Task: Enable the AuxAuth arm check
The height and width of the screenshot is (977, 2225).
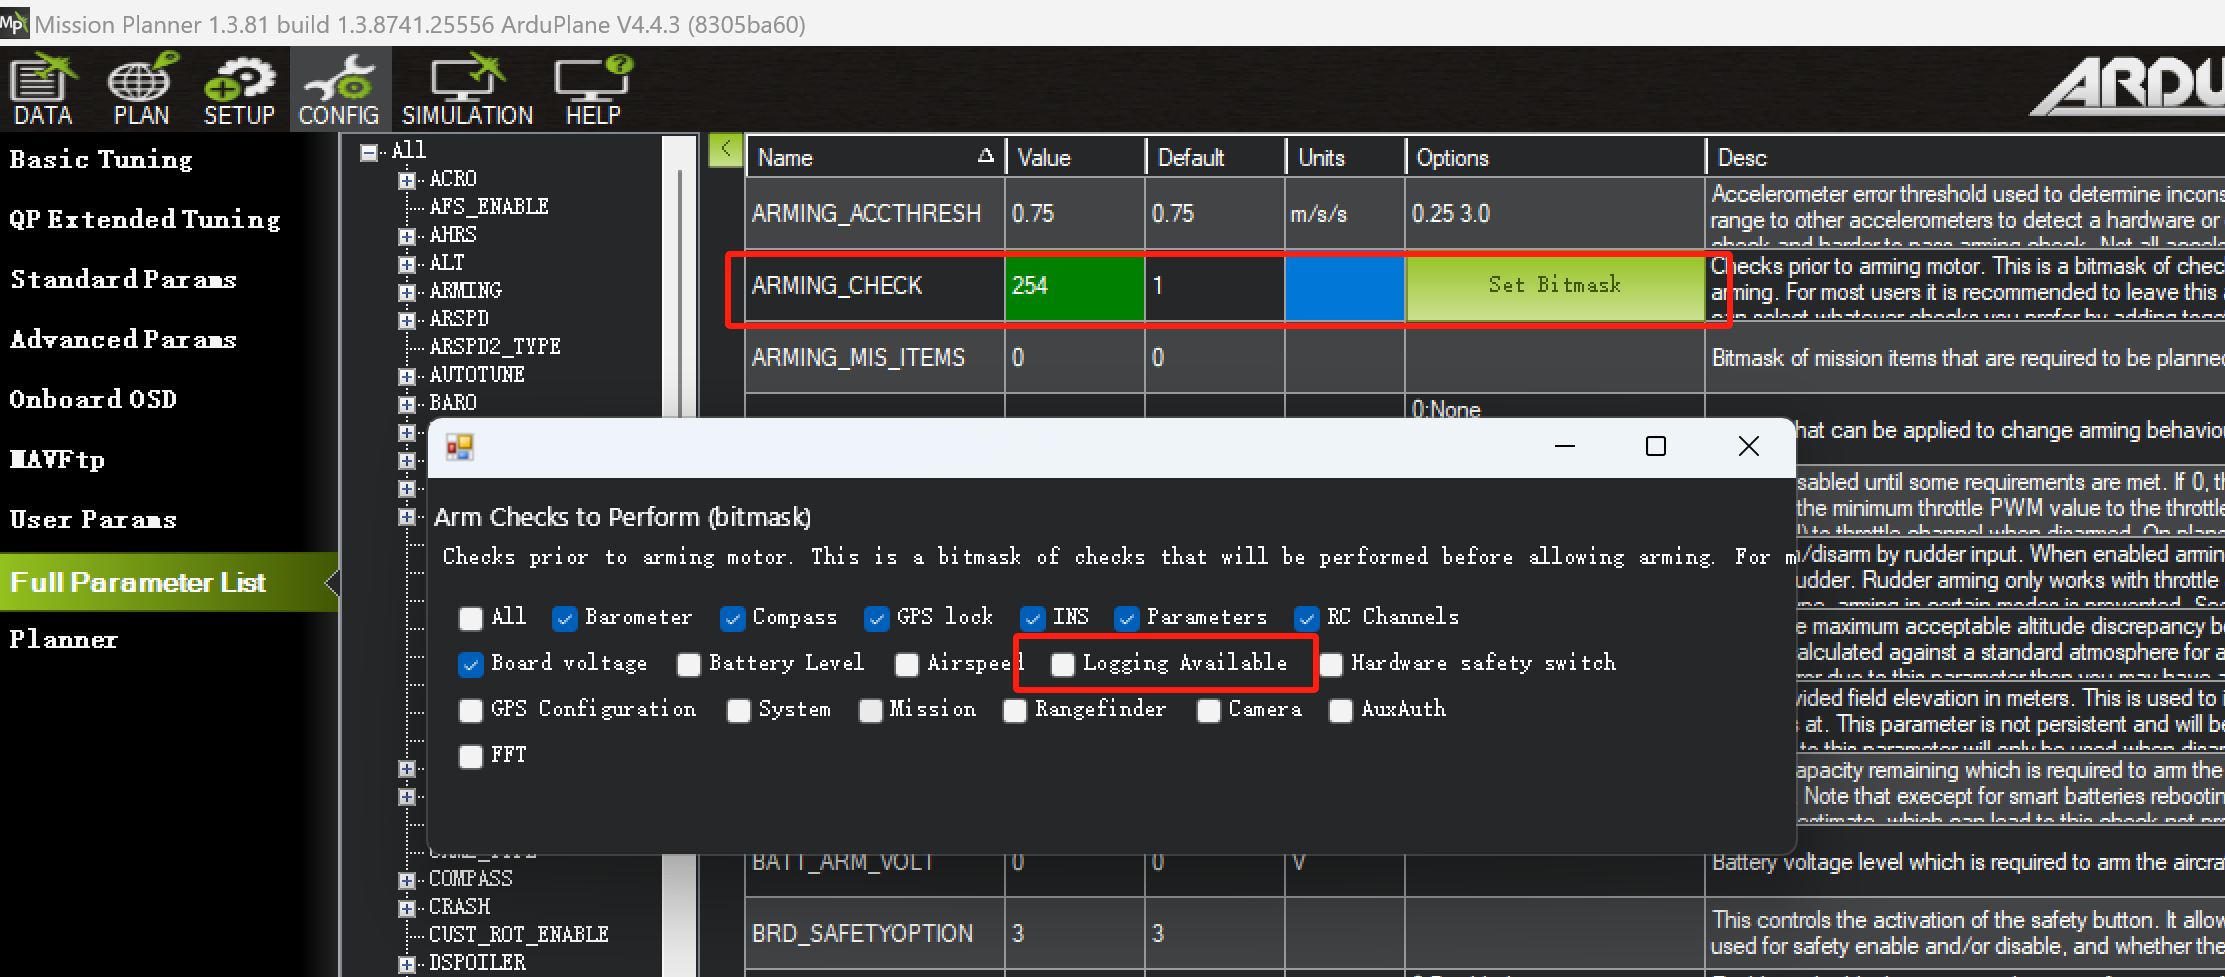Action: coord(1341,710)
